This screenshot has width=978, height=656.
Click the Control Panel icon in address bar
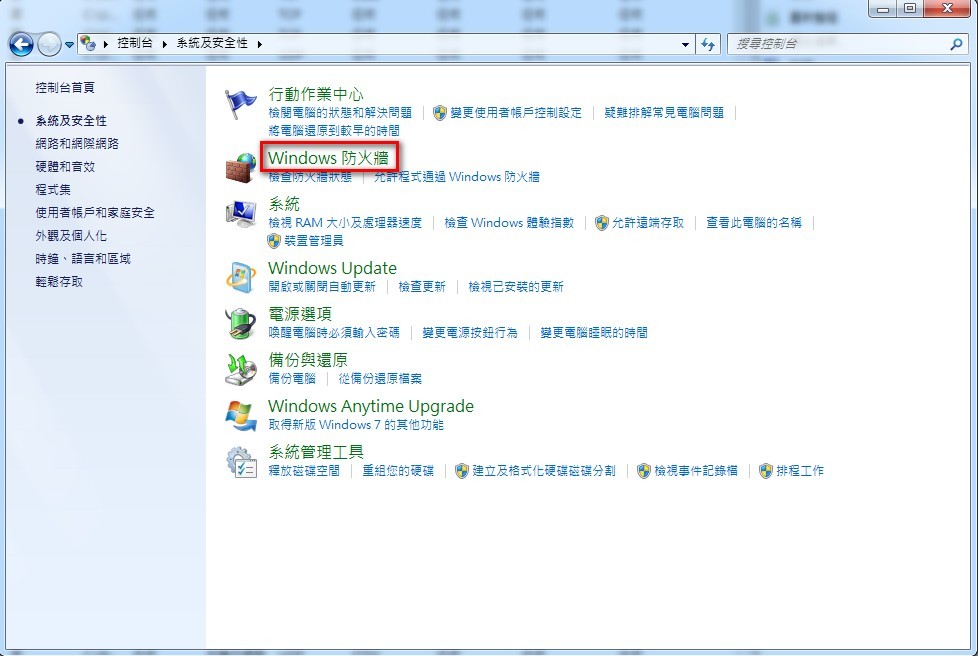(x=88, y=43)
